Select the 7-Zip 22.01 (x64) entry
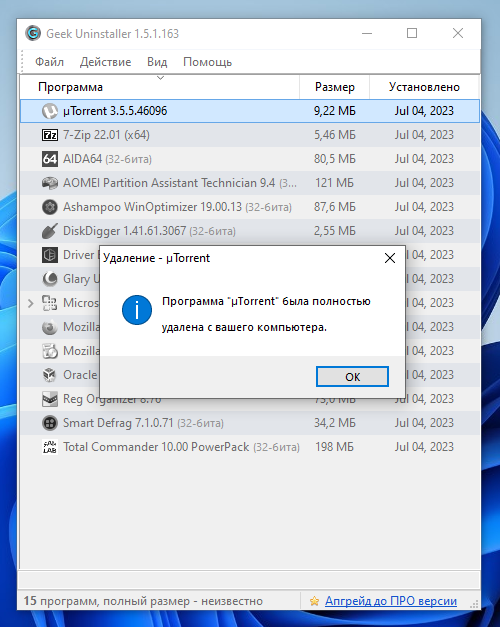 coord(250,135)
